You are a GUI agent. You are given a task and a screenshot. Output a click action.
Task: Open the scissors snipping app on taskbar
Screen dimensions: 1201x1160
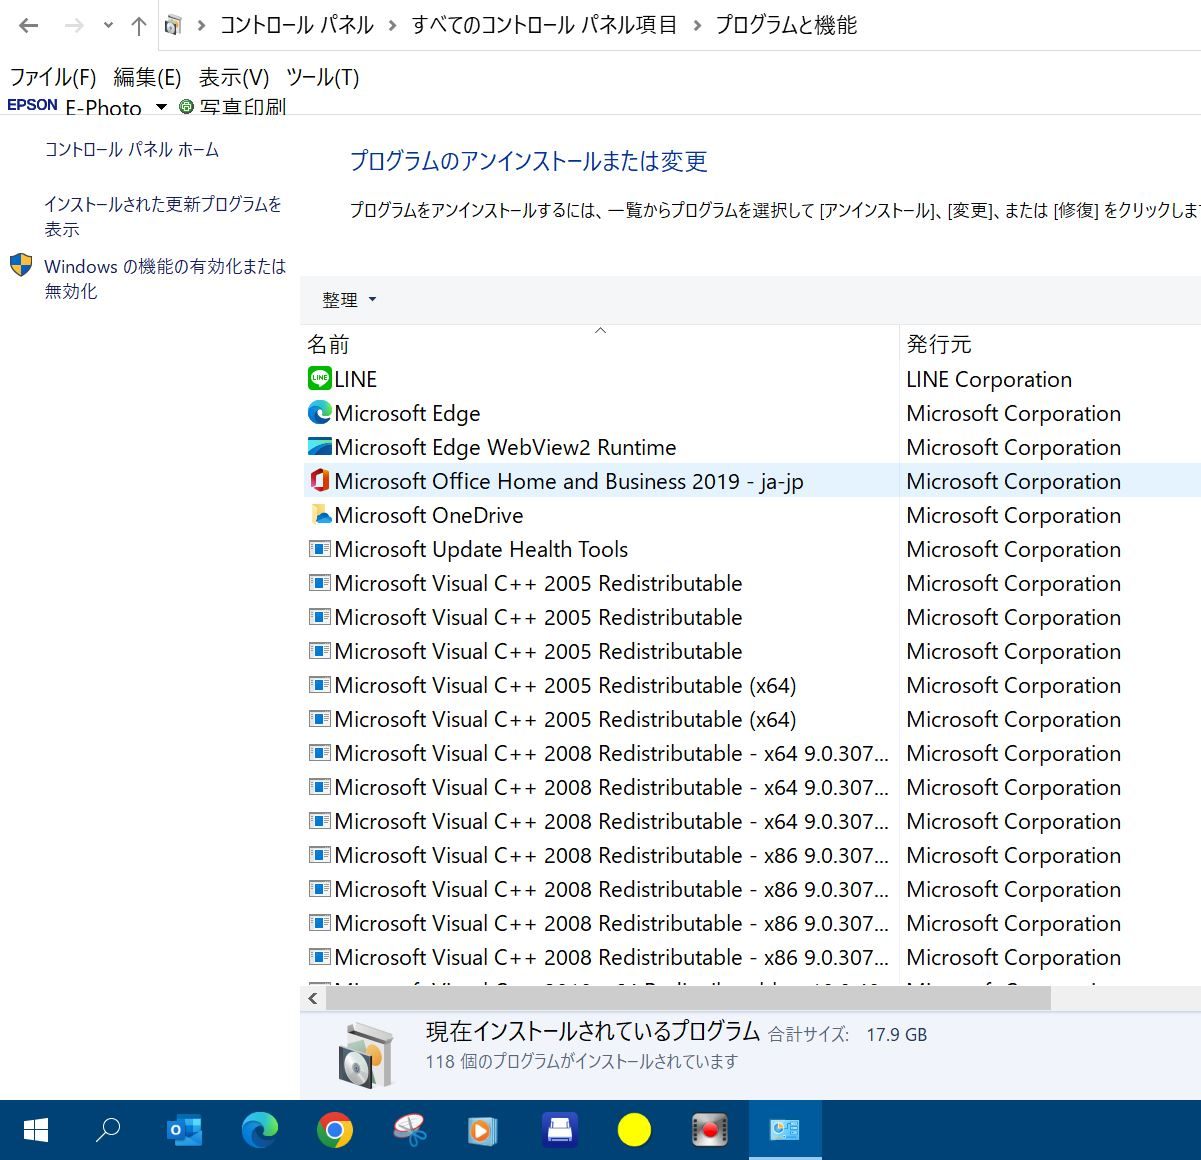pos(410,1130)
